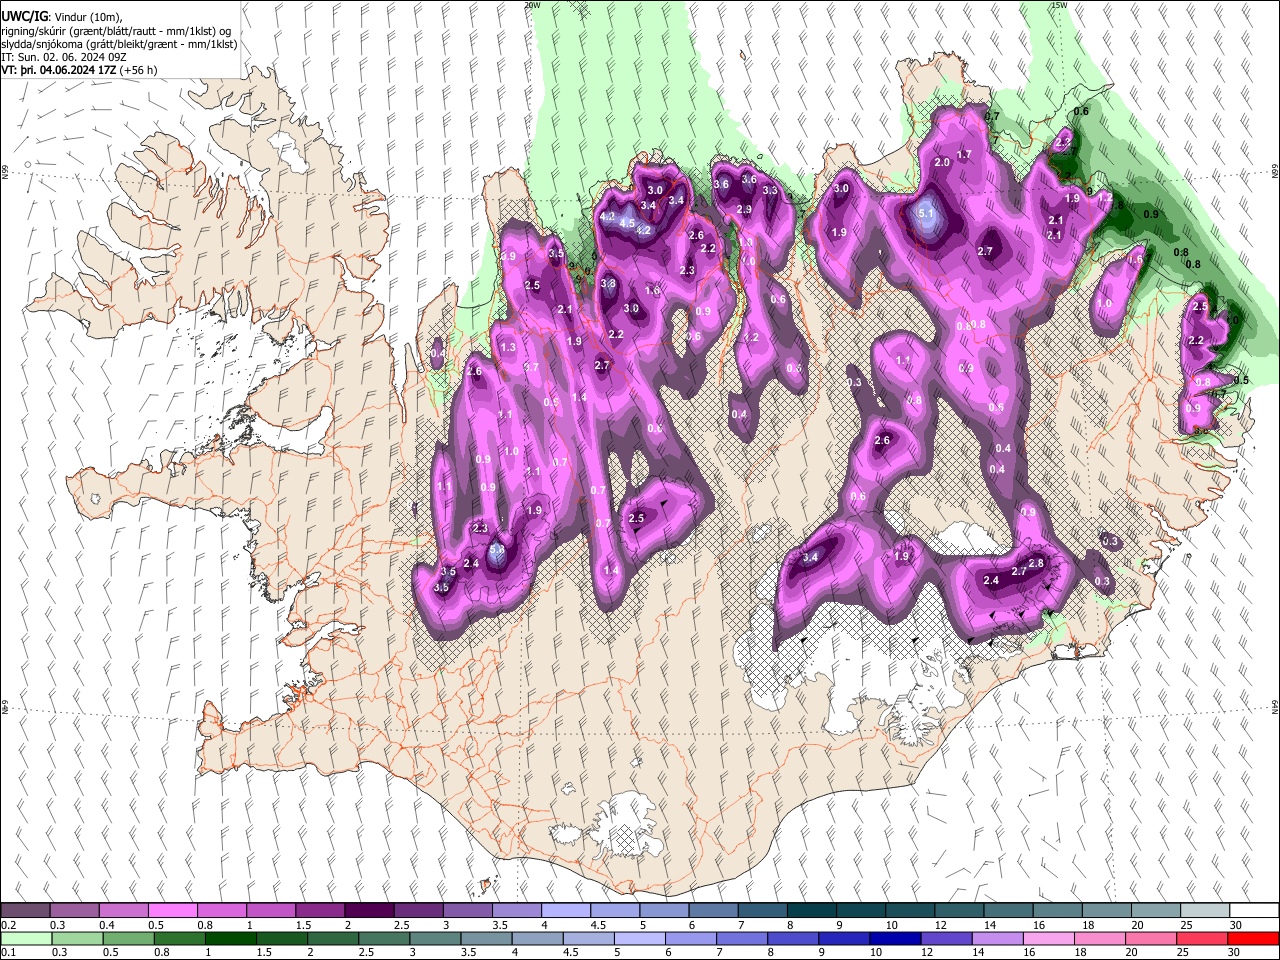Select the grey-green 3 swatch, lower row

[x=434, y=938]
